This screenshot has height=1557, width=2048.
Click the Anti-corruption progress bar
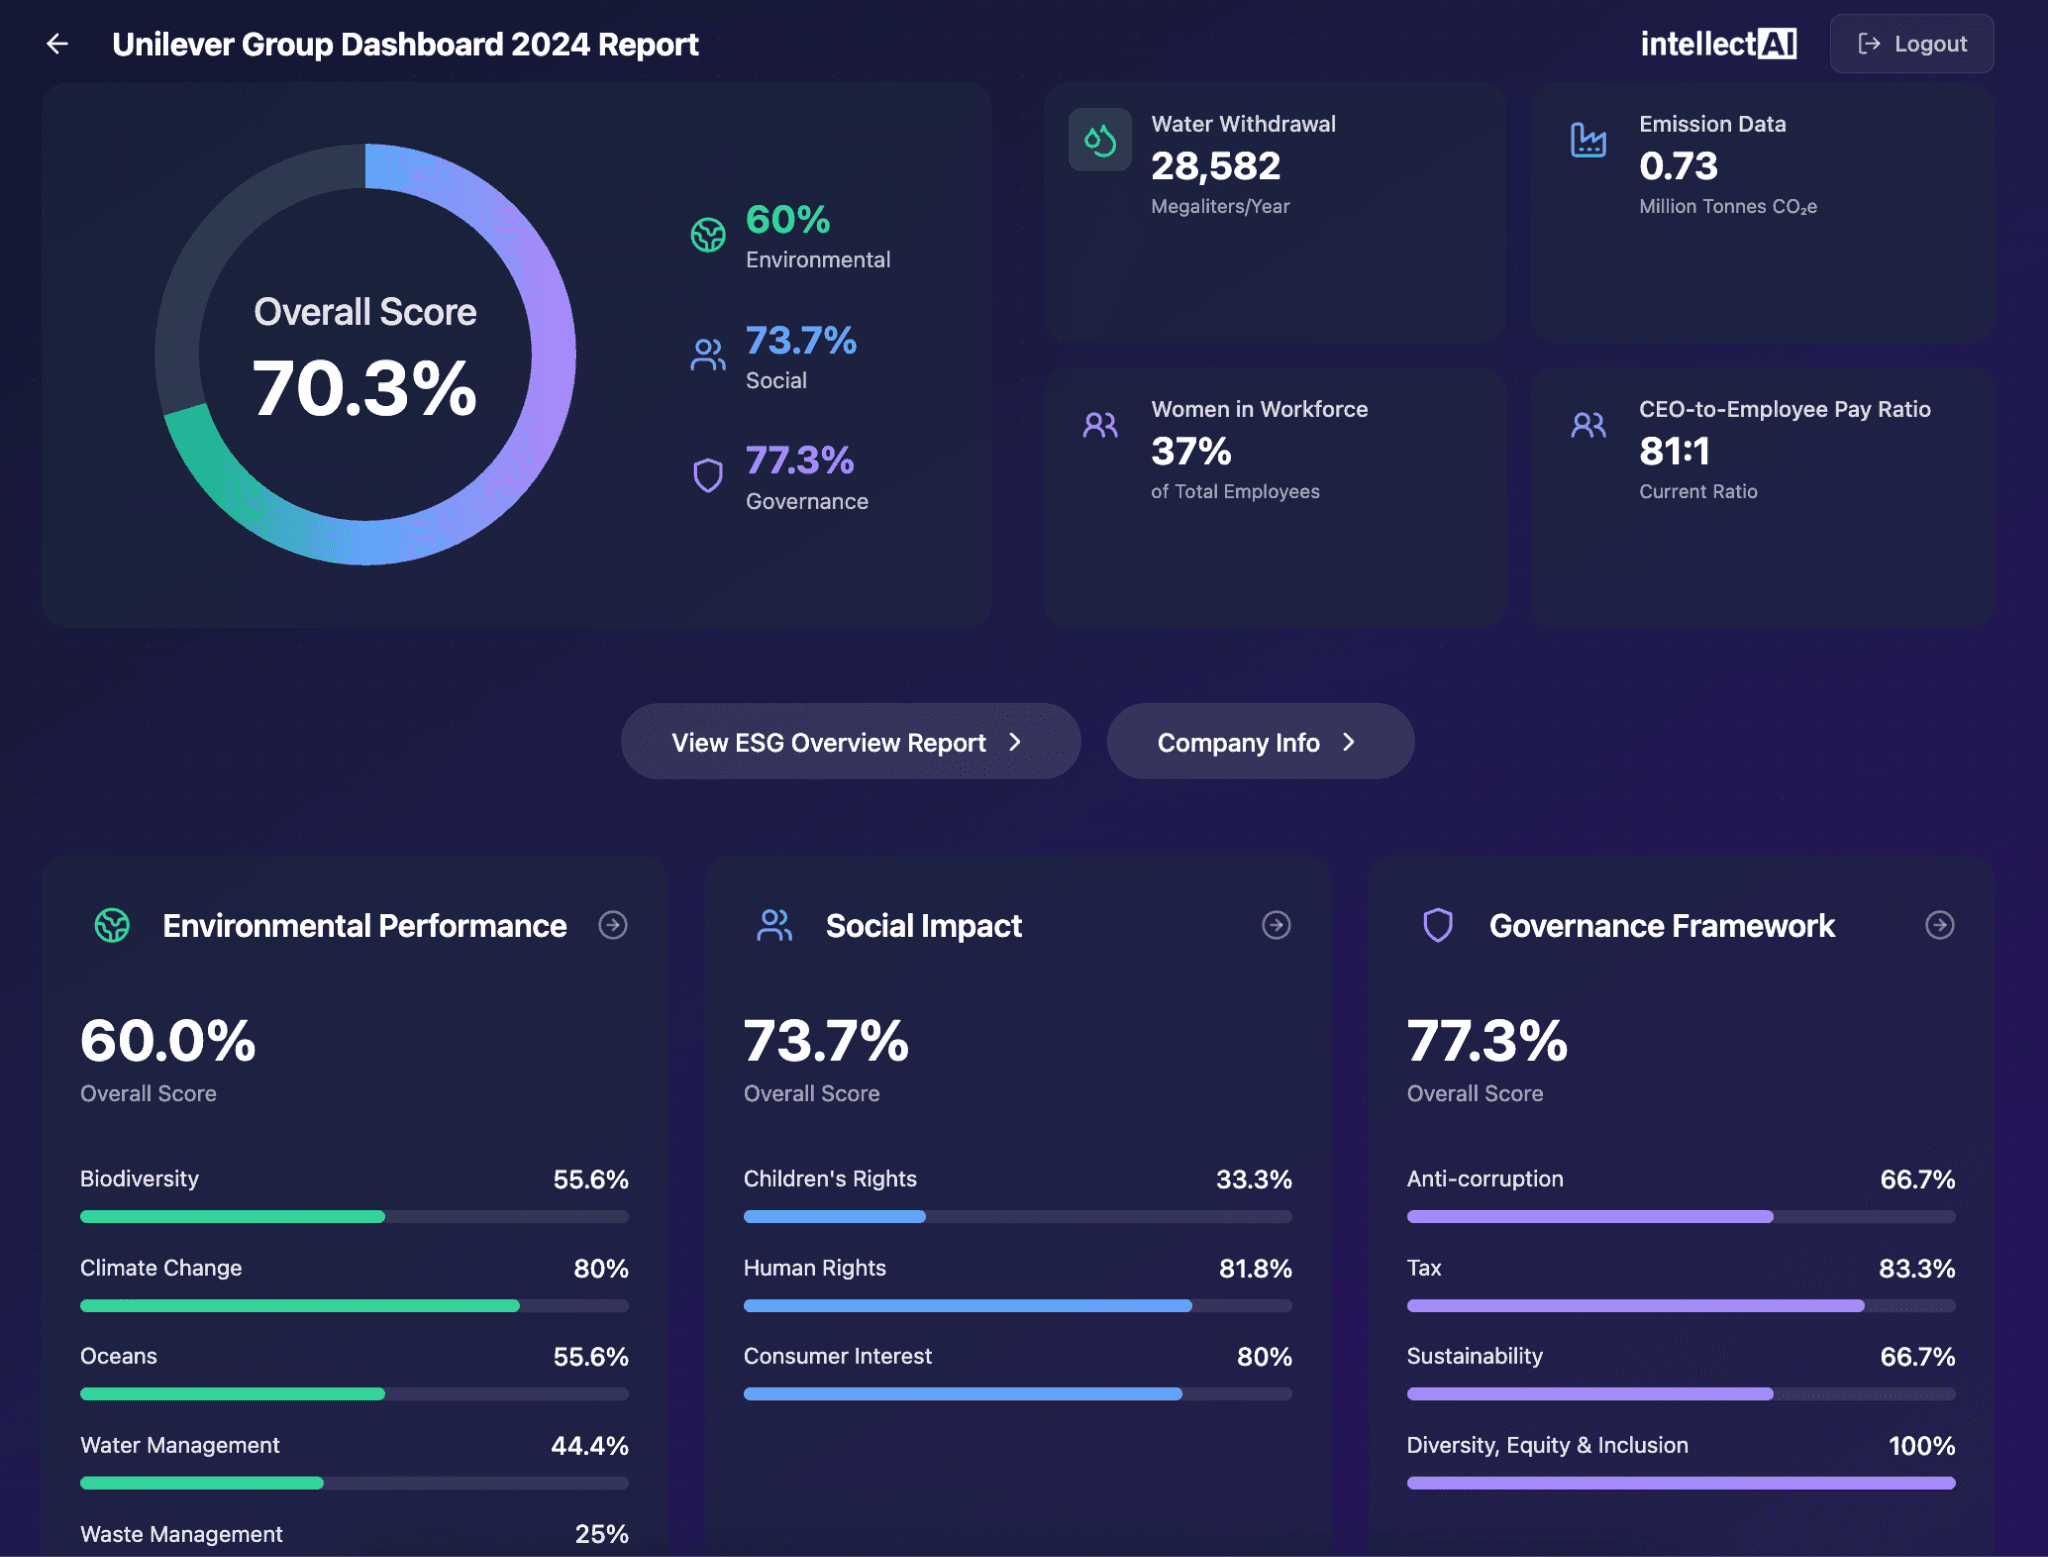(1681, 1217)
